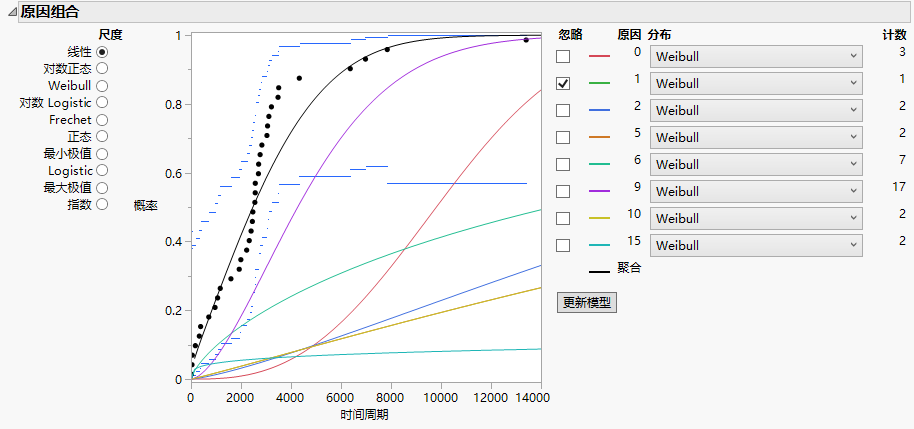Select the 对数正态 scale radio button

click(x=102, y=69)
